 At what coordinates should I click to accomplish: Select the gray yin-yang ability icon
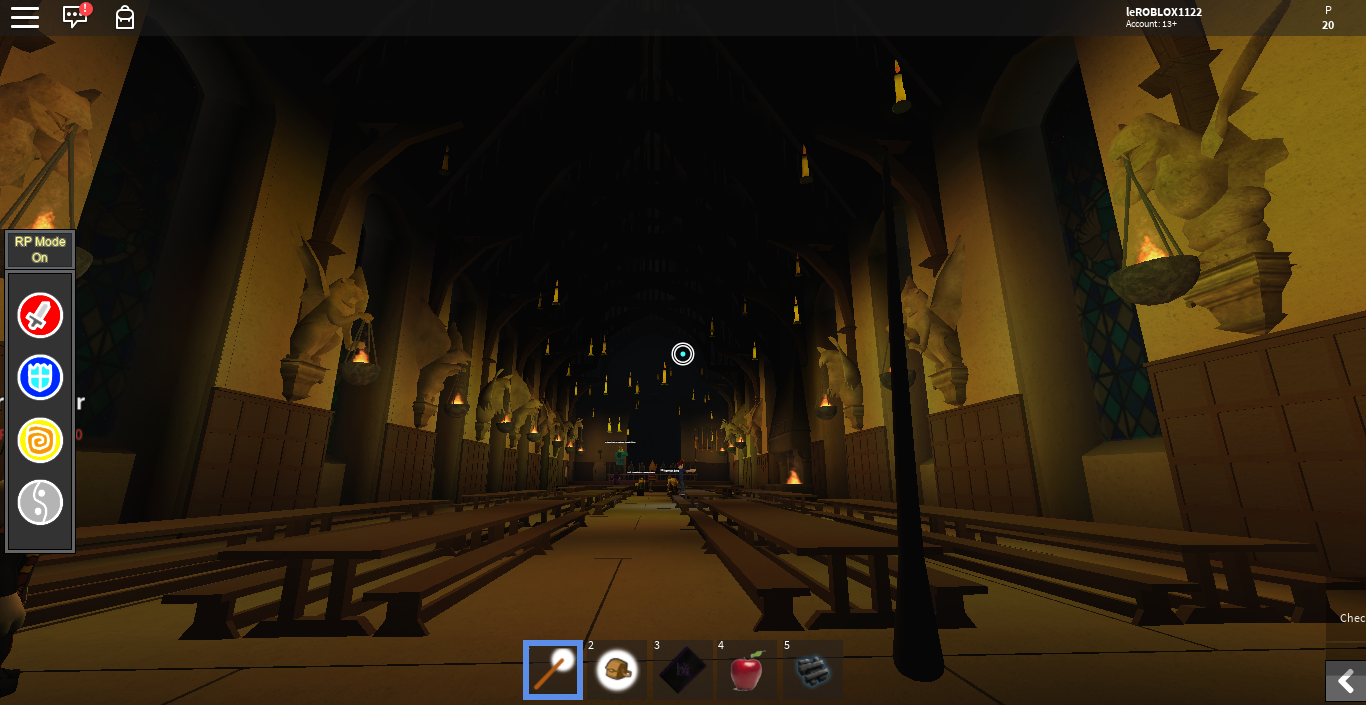[x=40, y=502]
